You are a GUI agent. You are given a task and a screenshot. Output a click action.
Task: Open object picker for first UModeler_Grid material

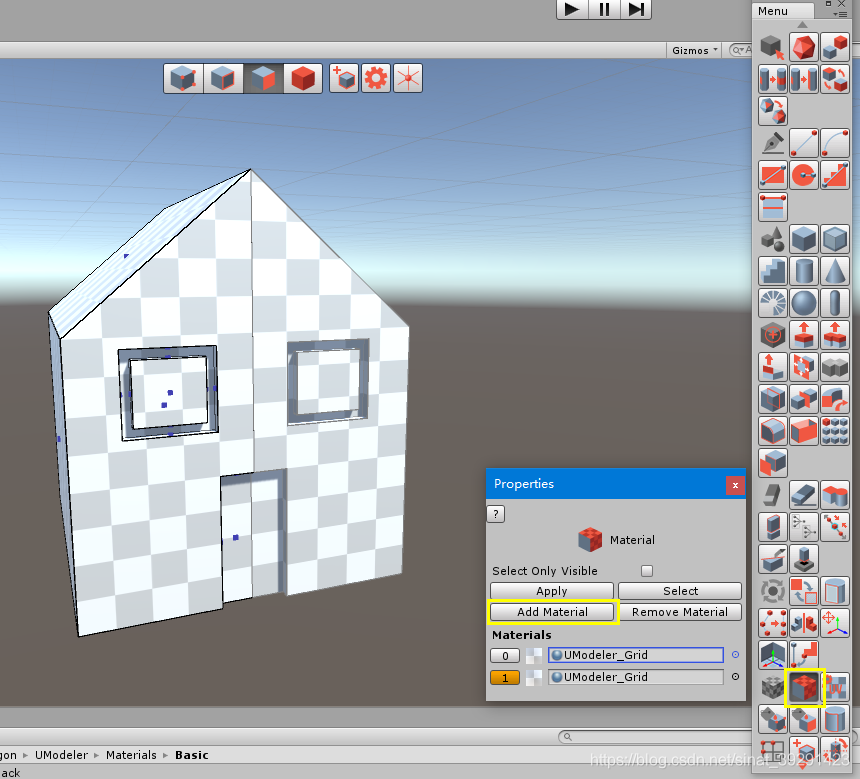tap(735, 656)
